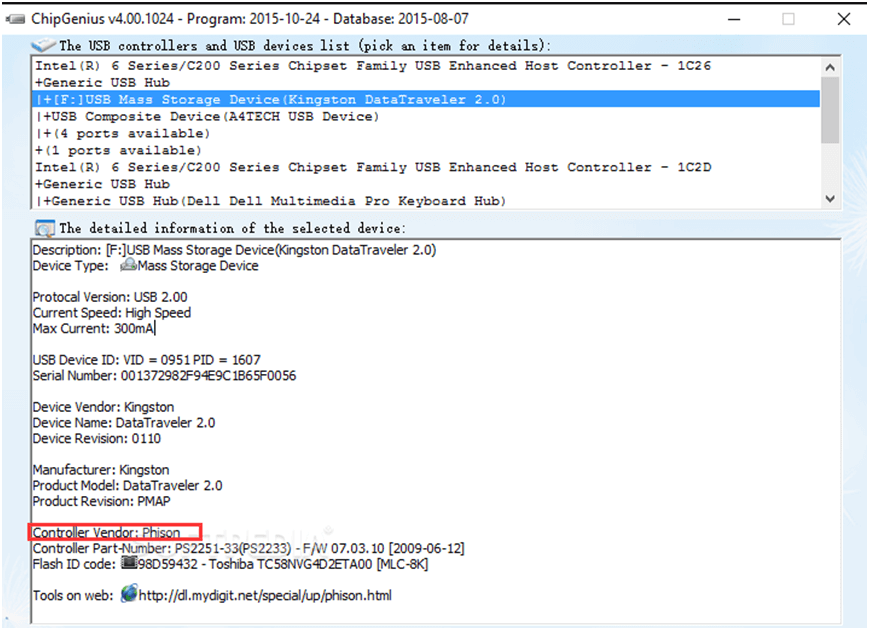Viewport: 869px width, 630px height.
Task: Select the Kingston DataTraveler 2.0 mass storage row
Action: click(427, 99)
